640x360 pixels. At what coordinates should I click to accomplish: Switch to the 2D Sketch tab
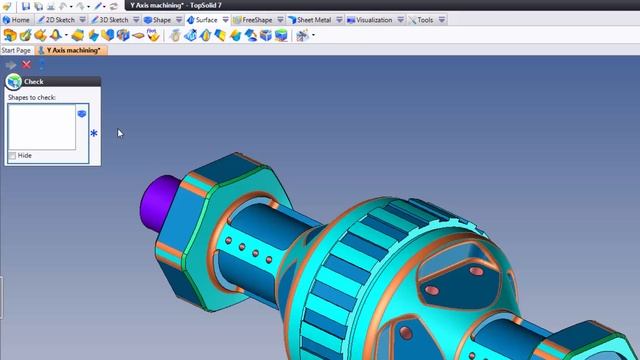[56, 20]
